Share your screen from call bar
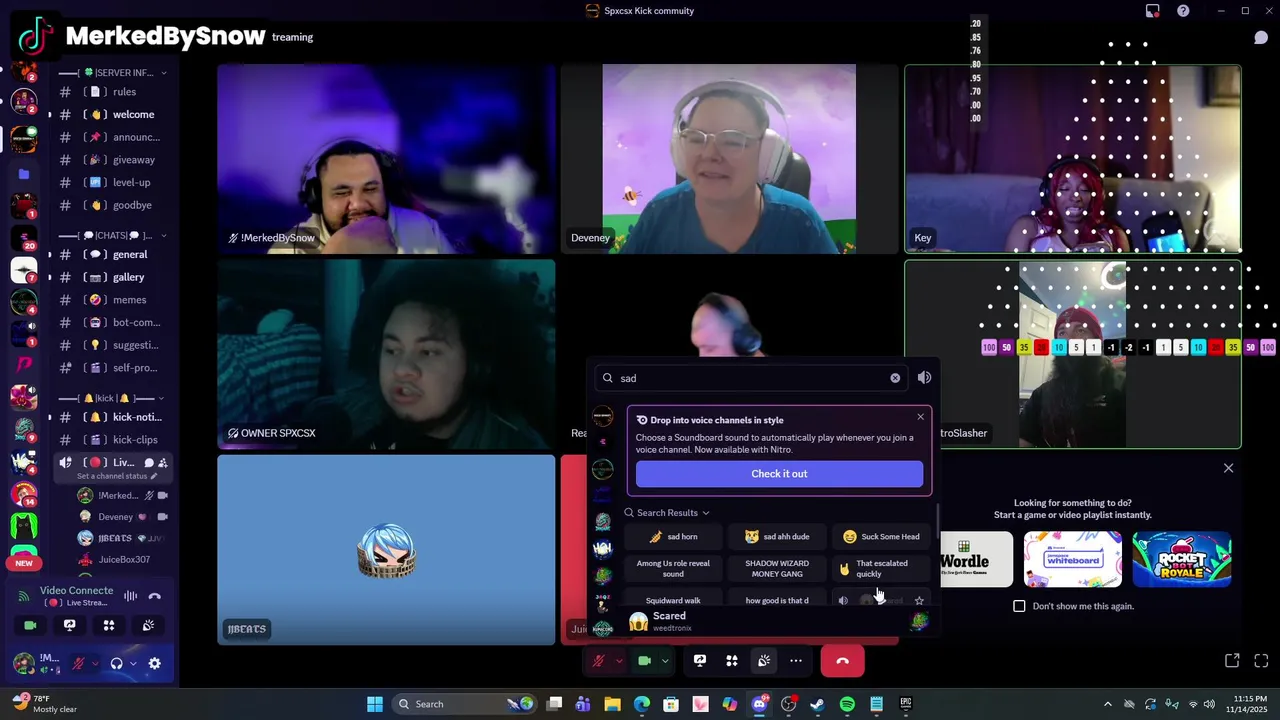The height and width of the screenshot is (720, 1280). coord(700,661)
